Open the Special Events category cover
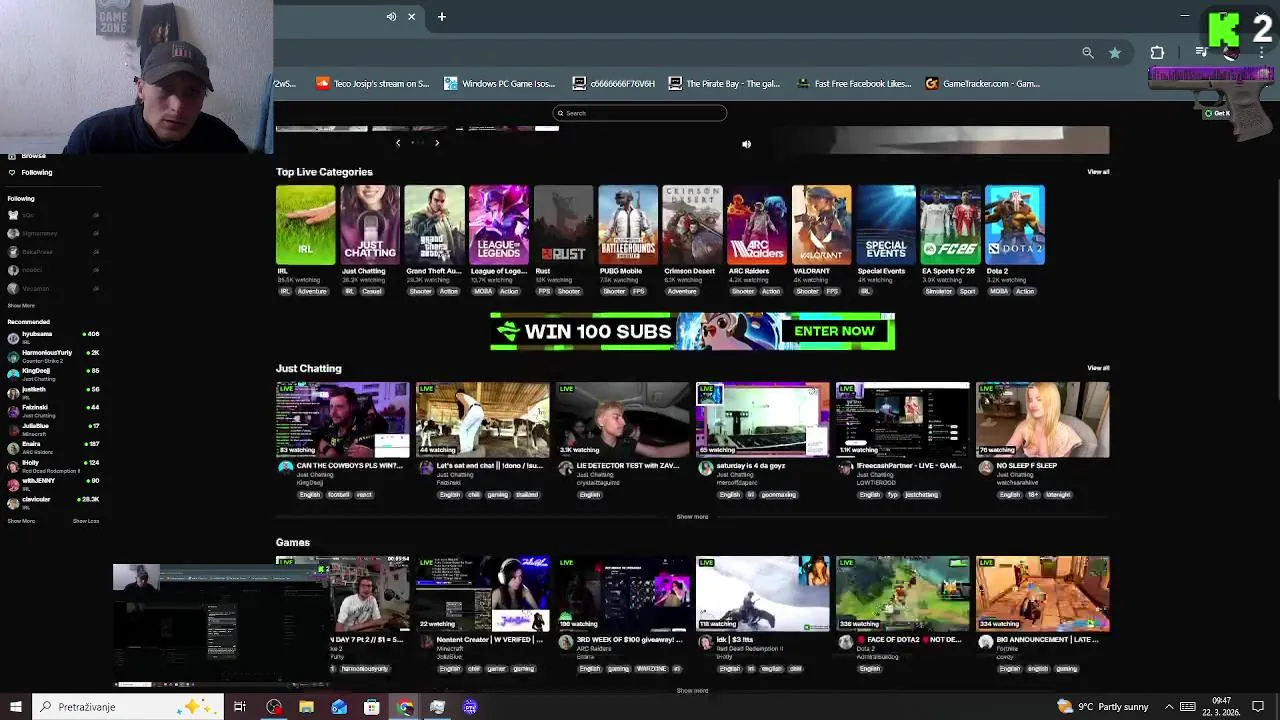 [x=886, y=225]
